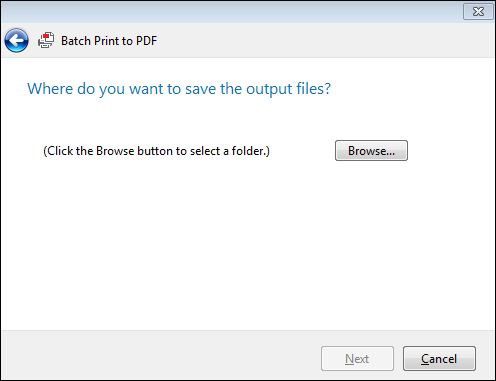Click the empty title bar area
Image resolution: width=496 pixels, height=381 pixels.
[x=230, y=12]
